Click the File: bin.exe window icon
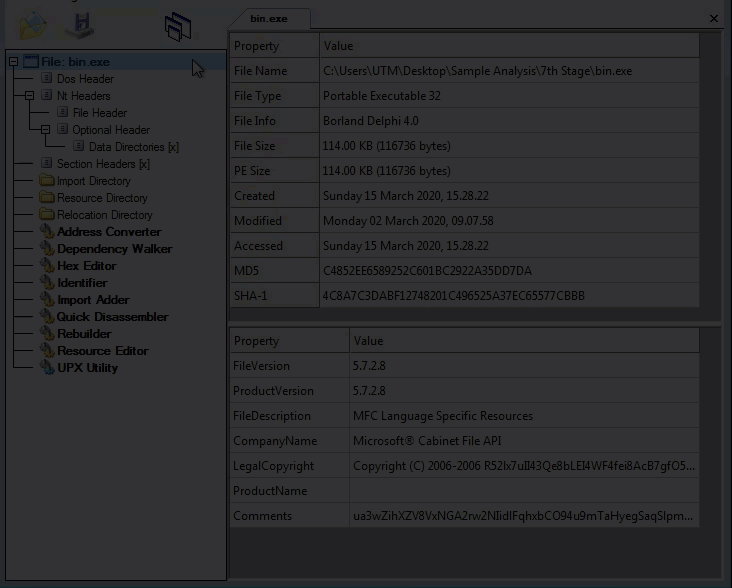The image size is (732, 588). tap(31, 61)
